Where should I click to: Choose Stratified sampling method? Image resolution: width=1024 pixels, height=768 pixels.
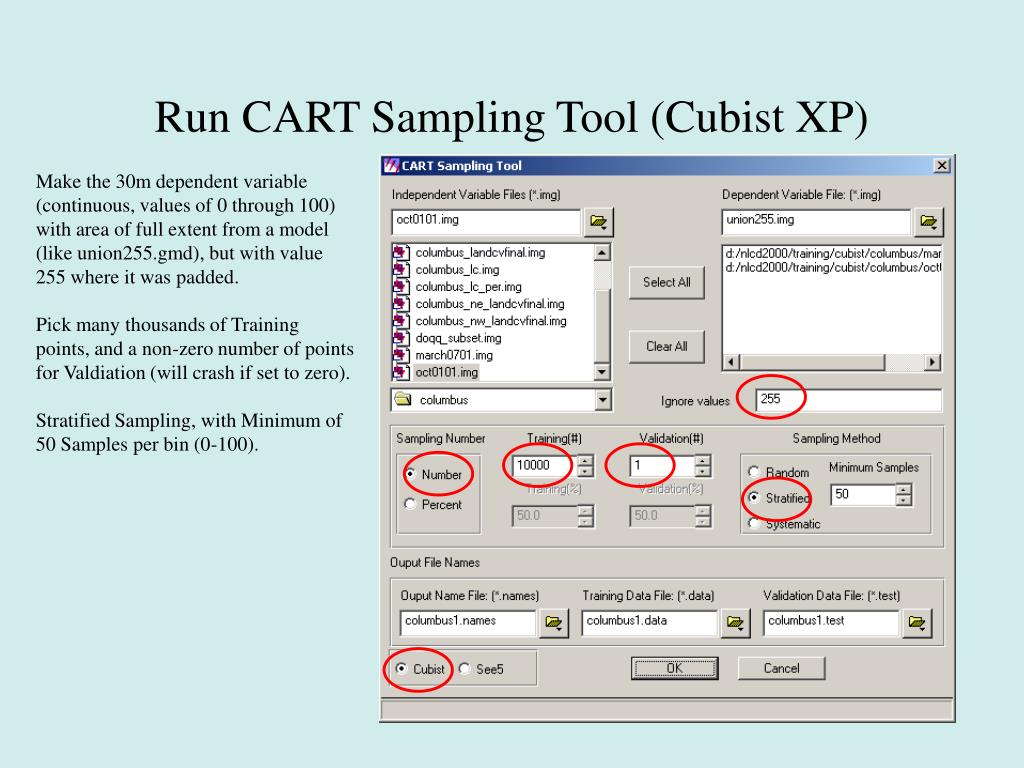coord(754,498)
